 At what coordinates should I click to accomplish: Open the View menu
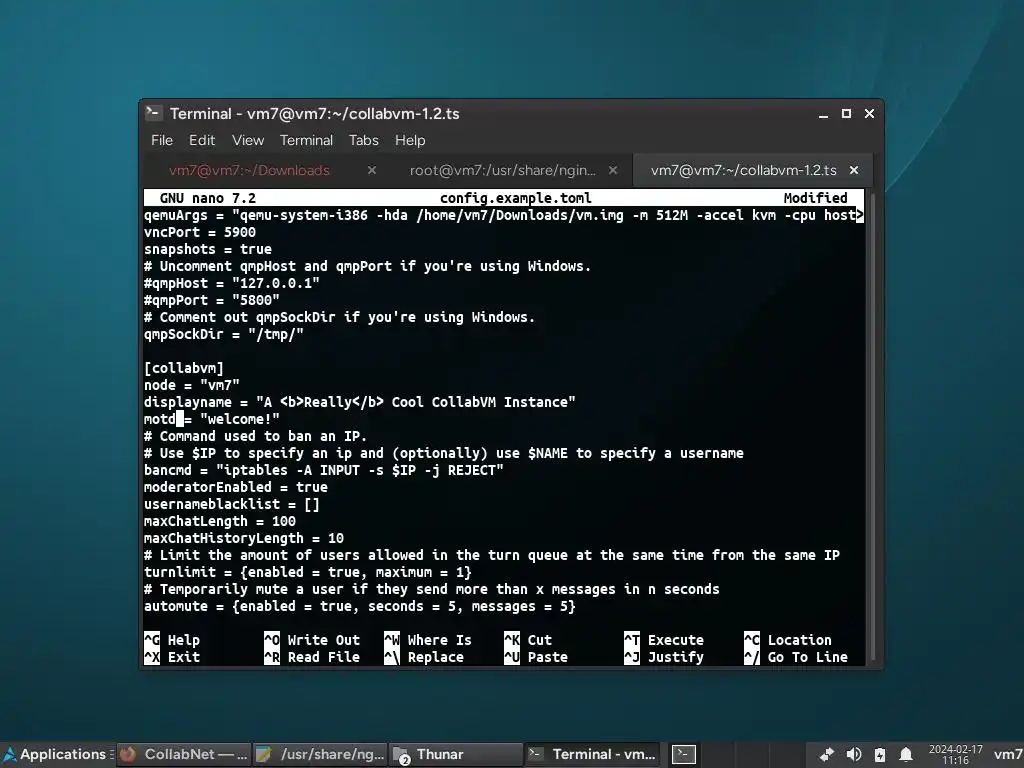pos(248,140)
